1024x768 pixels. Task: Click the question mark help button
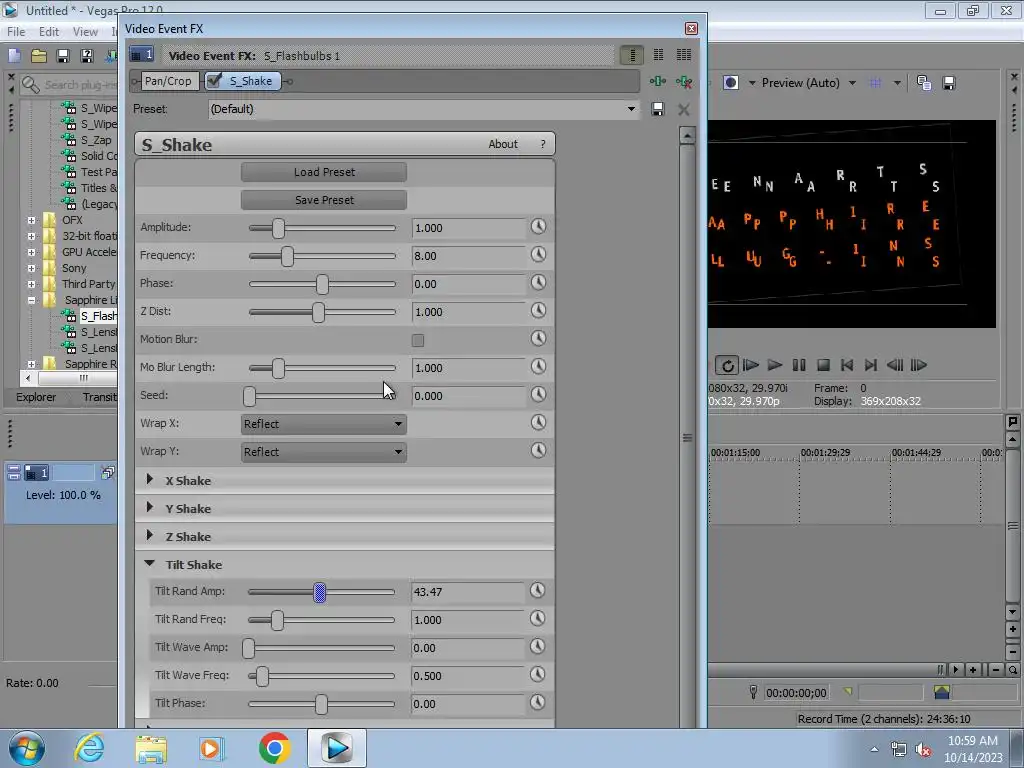[x=543, y=144]
